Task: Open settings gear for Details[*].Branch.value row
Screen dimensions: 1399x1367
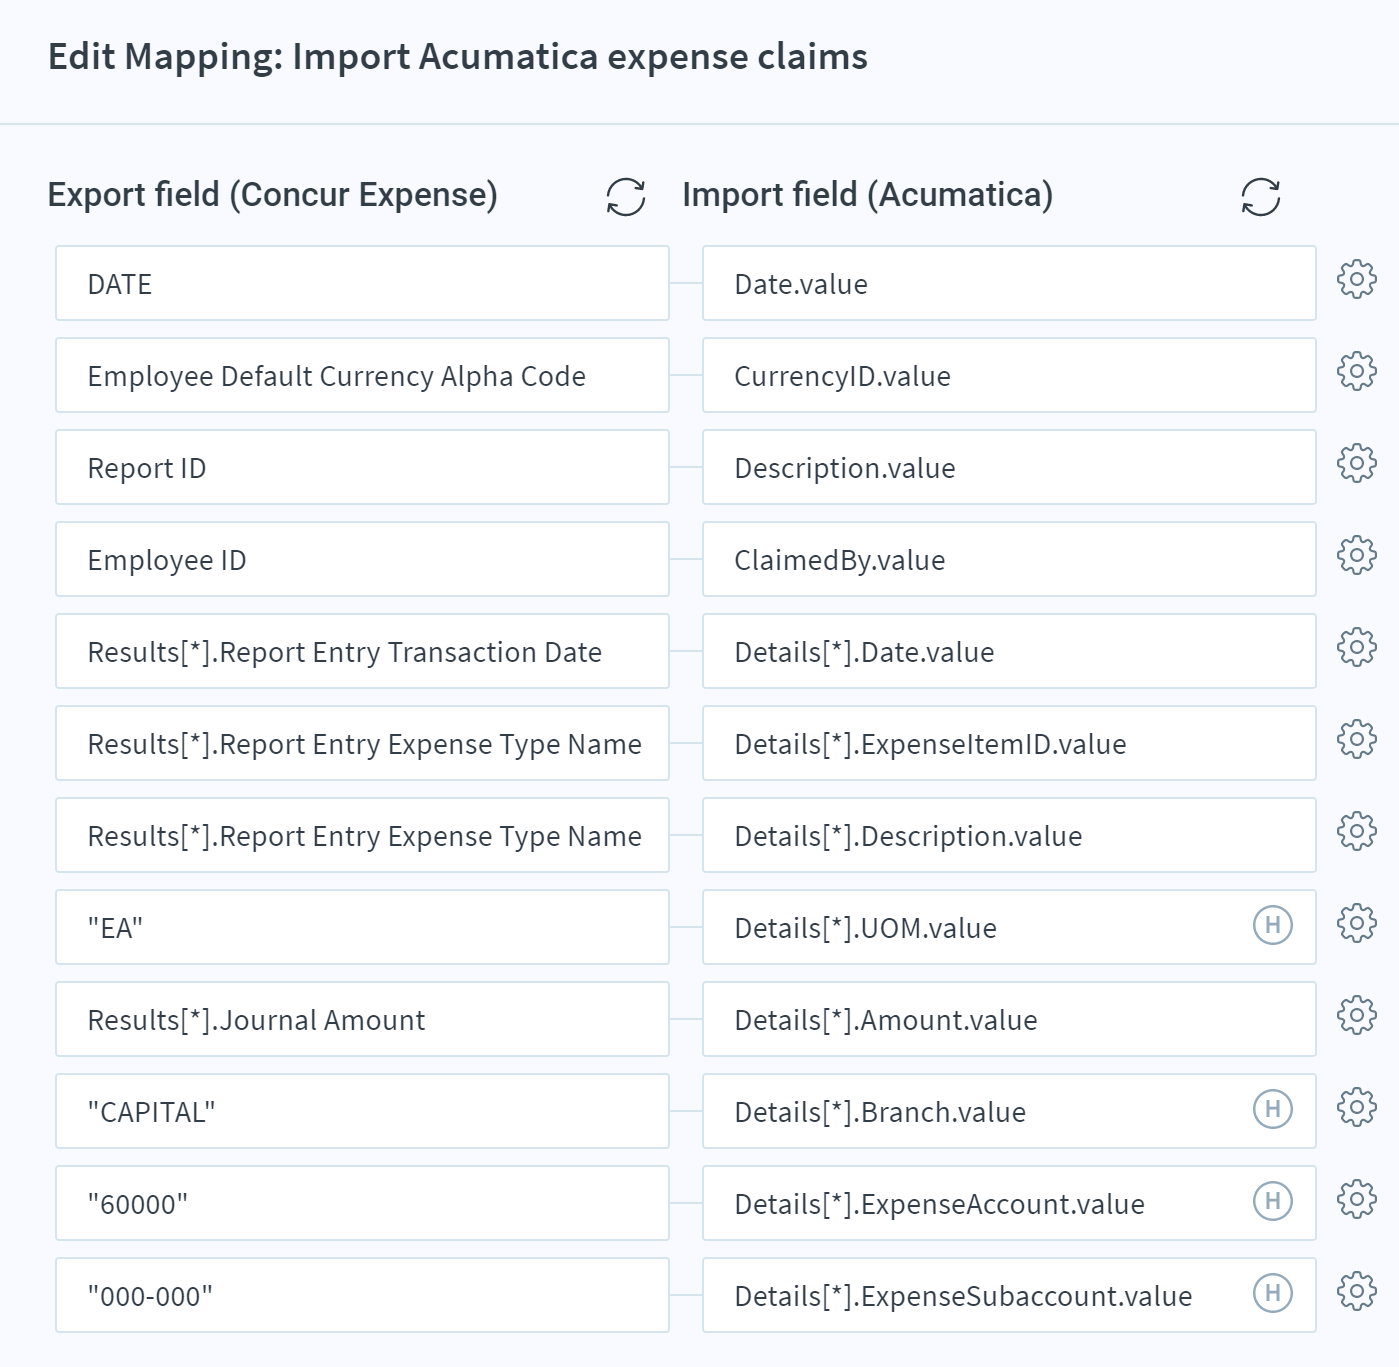Action: [1357, 1107]
